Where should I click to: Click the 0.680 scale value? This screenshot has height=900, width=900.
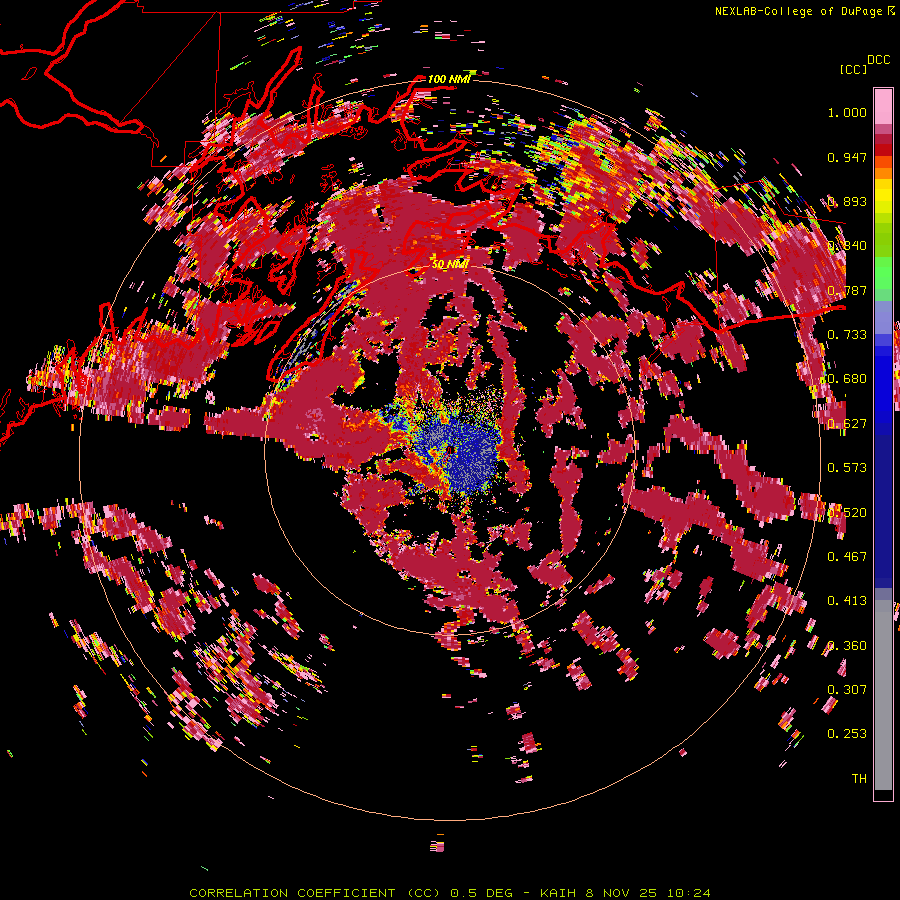pos(847,379)
